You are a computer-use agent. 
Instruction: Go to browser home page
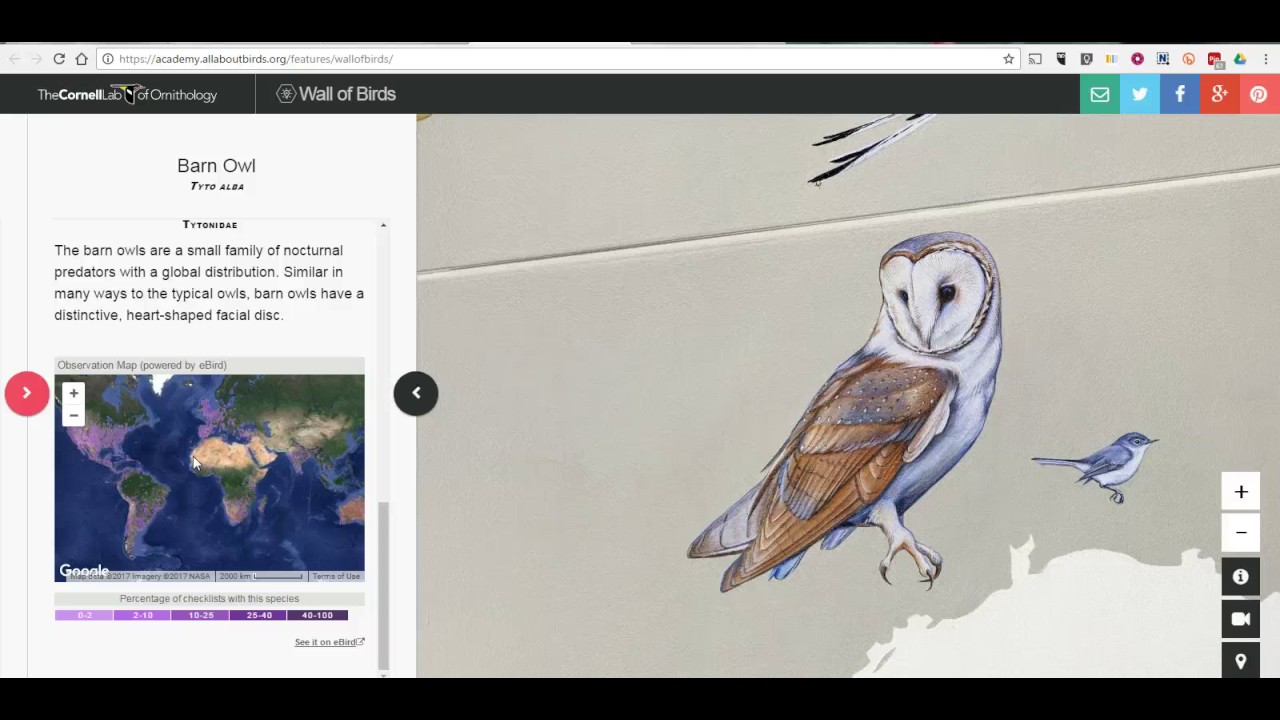pos(81,59)
